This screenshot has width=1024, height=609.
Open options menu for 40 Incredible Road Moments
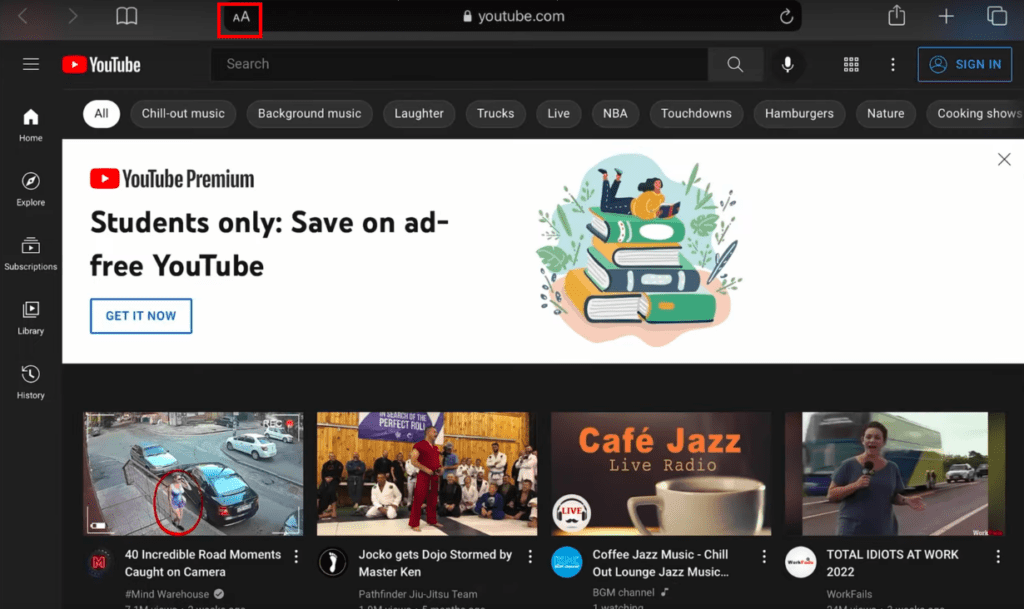coord(296,556)
